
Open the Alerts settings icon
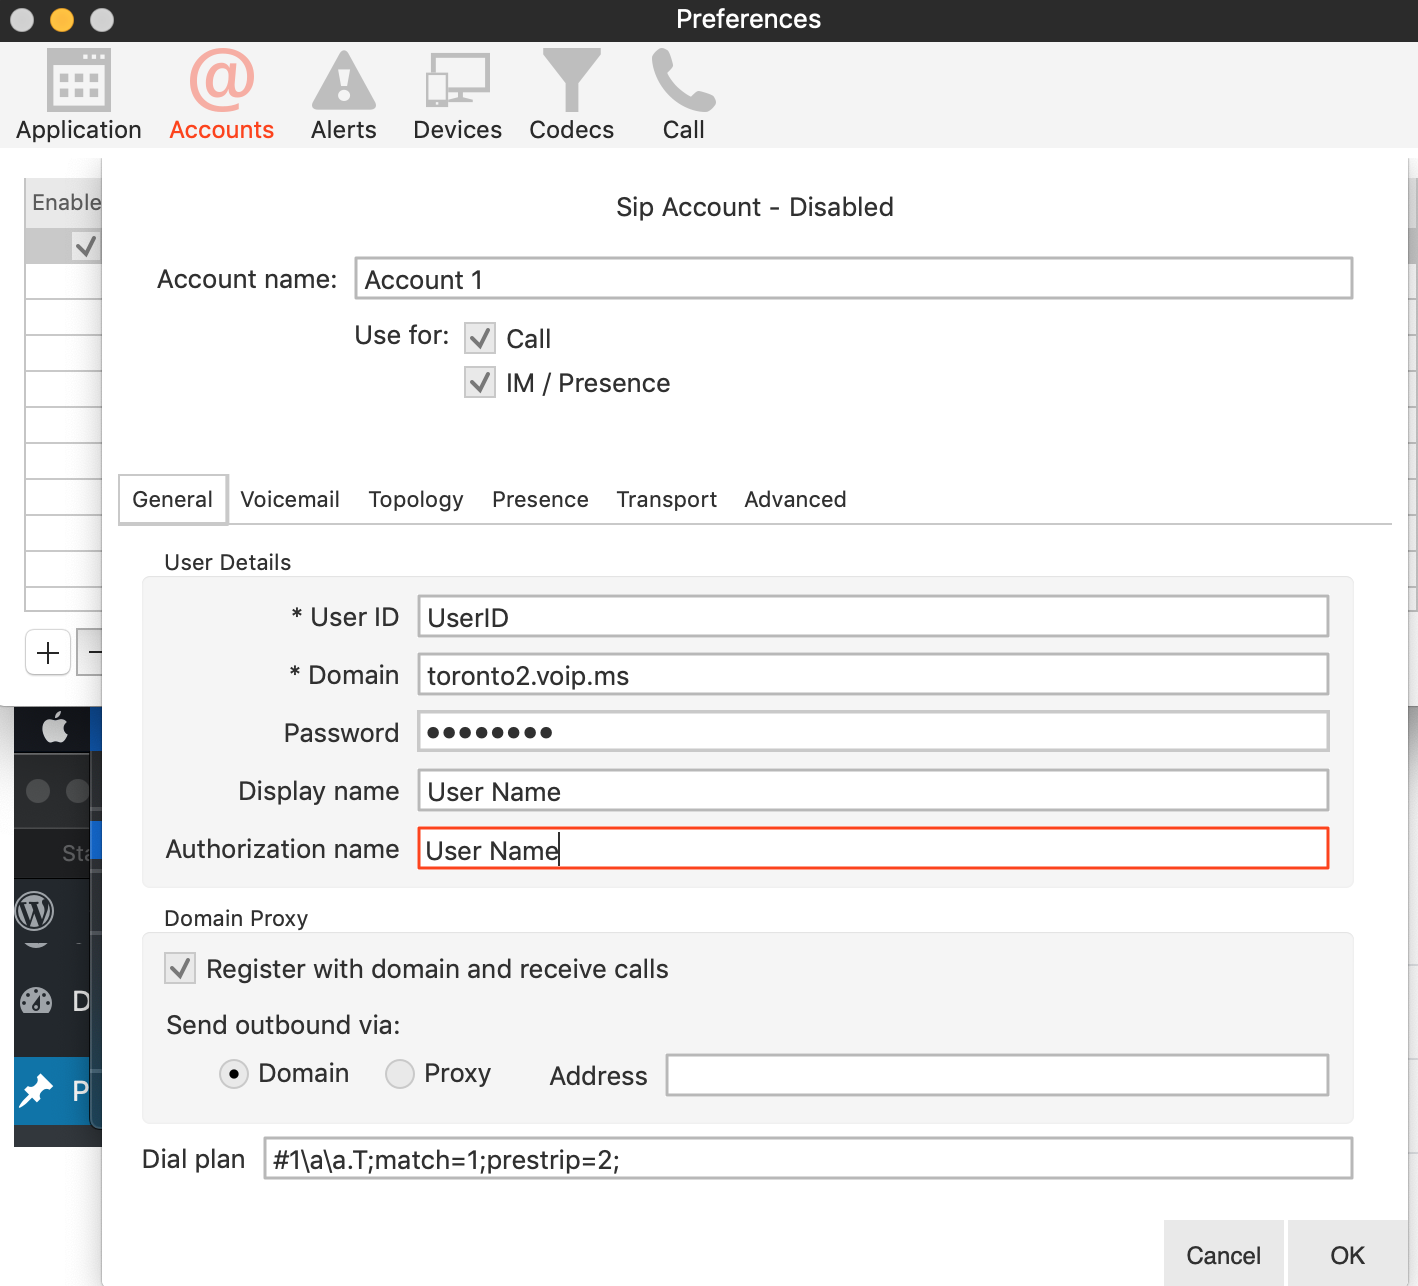pyautogui.click(x=343, y=95)
